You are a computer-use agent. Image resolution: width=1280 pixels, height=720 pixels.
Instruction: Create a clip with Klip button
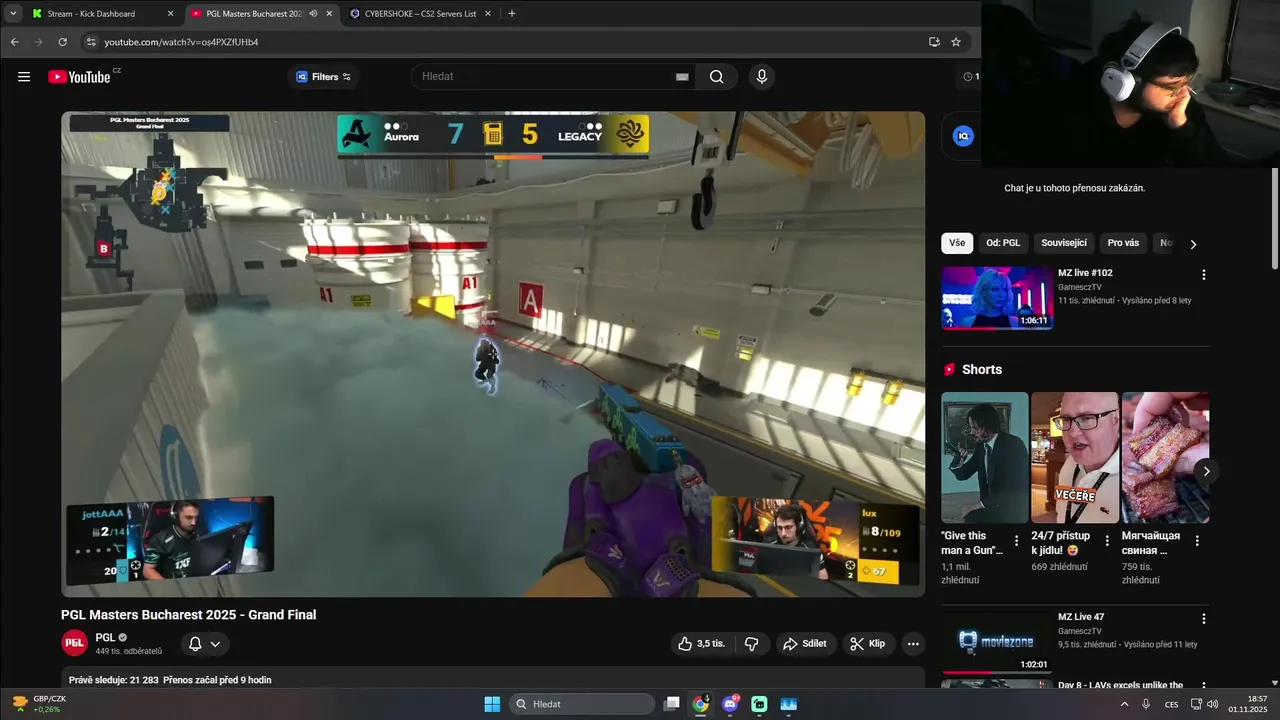tap(868, 644)
